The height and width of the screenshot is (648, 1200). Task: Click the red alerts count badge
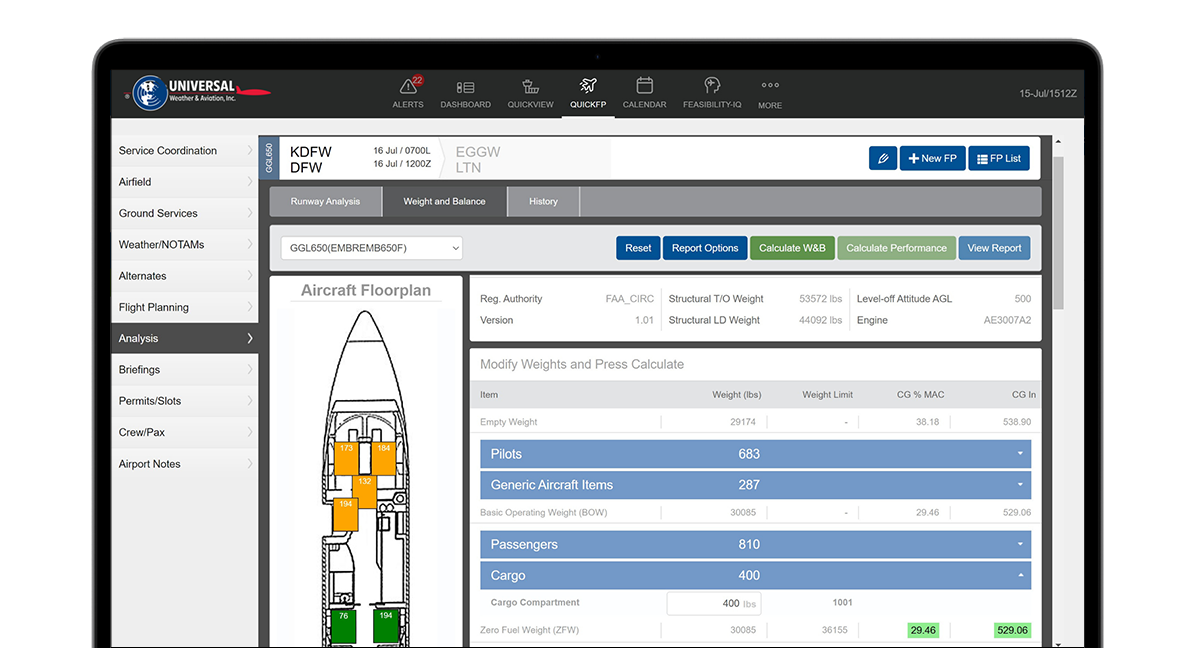(x=417, y=80)
